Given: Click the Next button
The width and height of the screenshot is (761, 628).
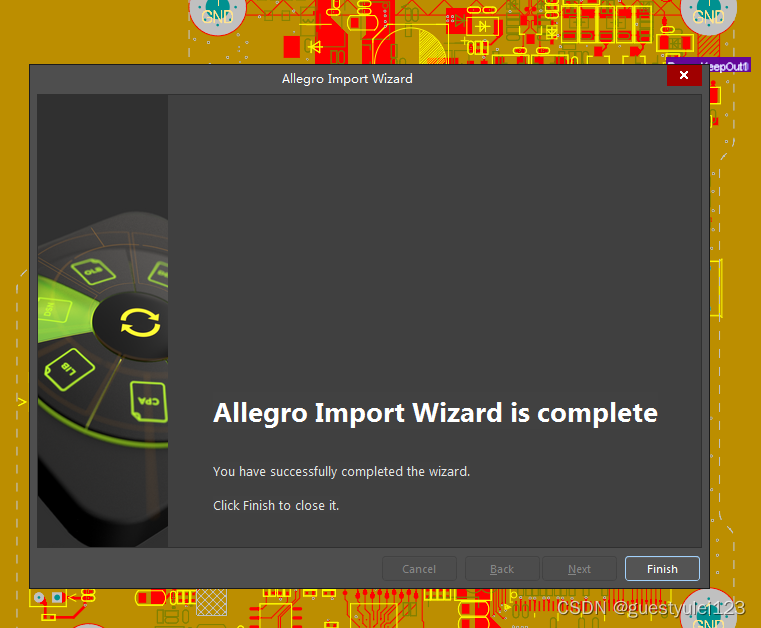Looking at the screenshot, I should coord(579,568).
